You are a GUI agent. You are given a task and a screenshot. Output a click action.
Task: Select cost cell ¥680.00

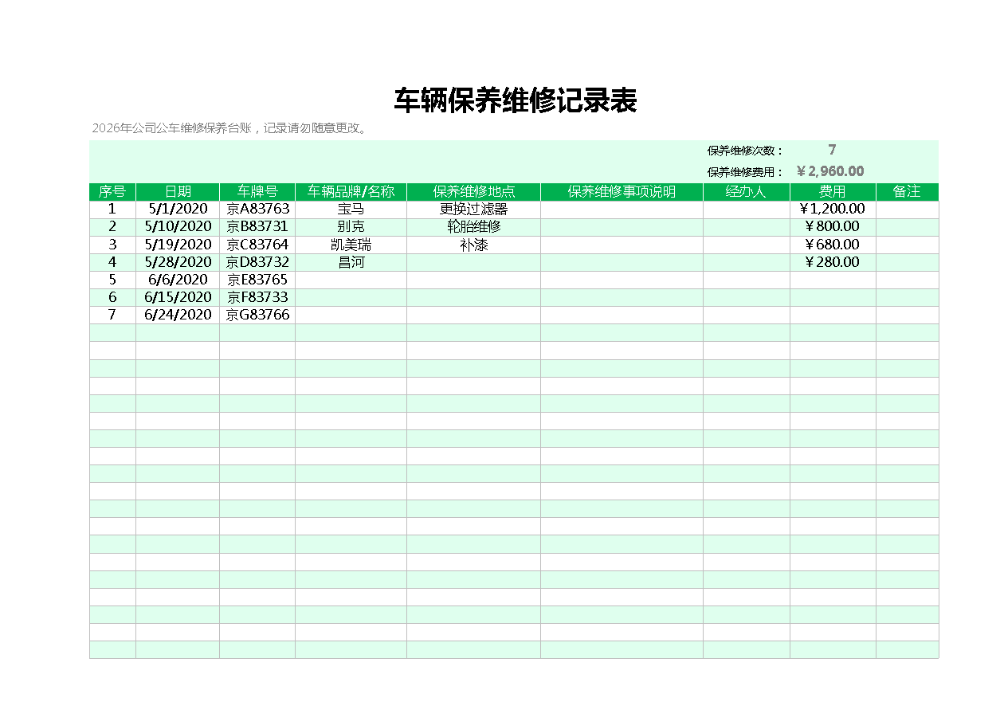832,245
